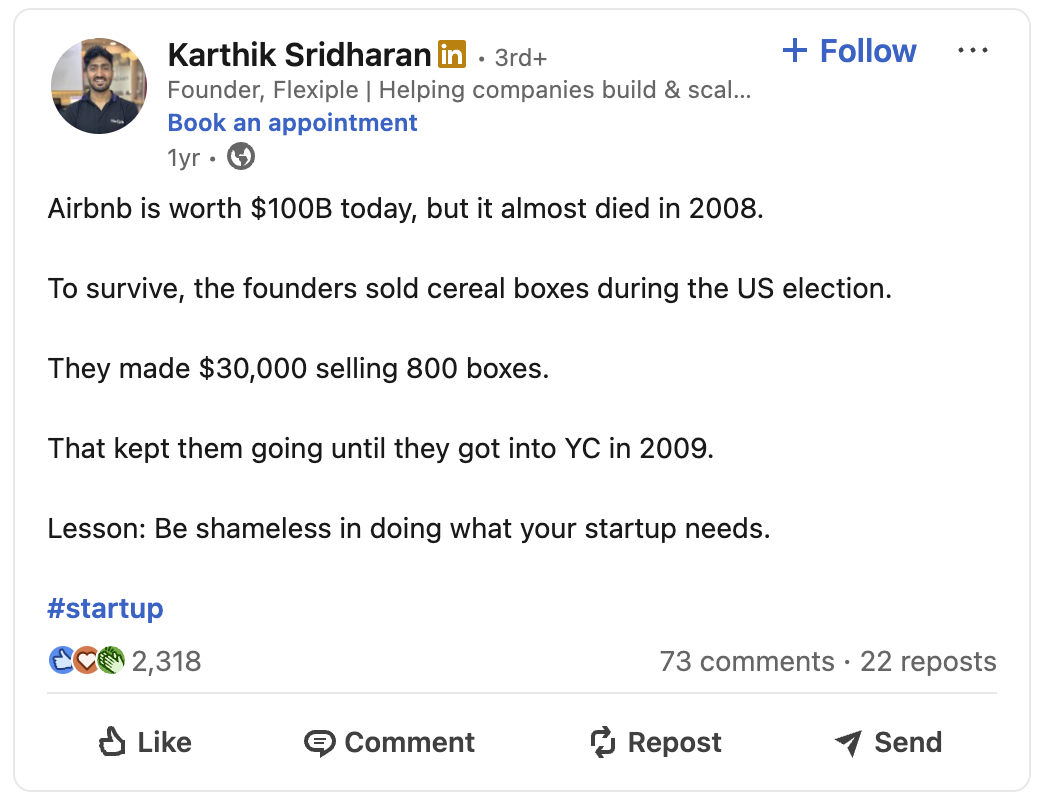This screenshot has height=800, width=1042.
Task: Open the Book an appointment link
Action: [292, 123]
